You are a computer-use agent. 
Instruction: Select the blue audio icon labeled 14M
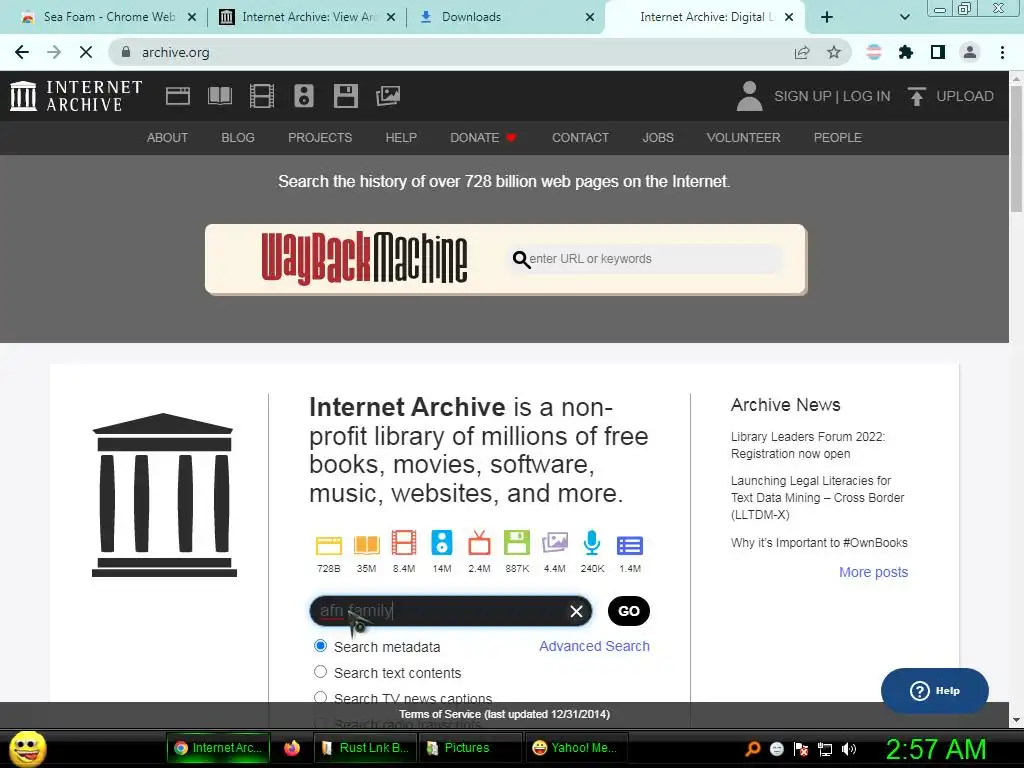pos(441,543)
